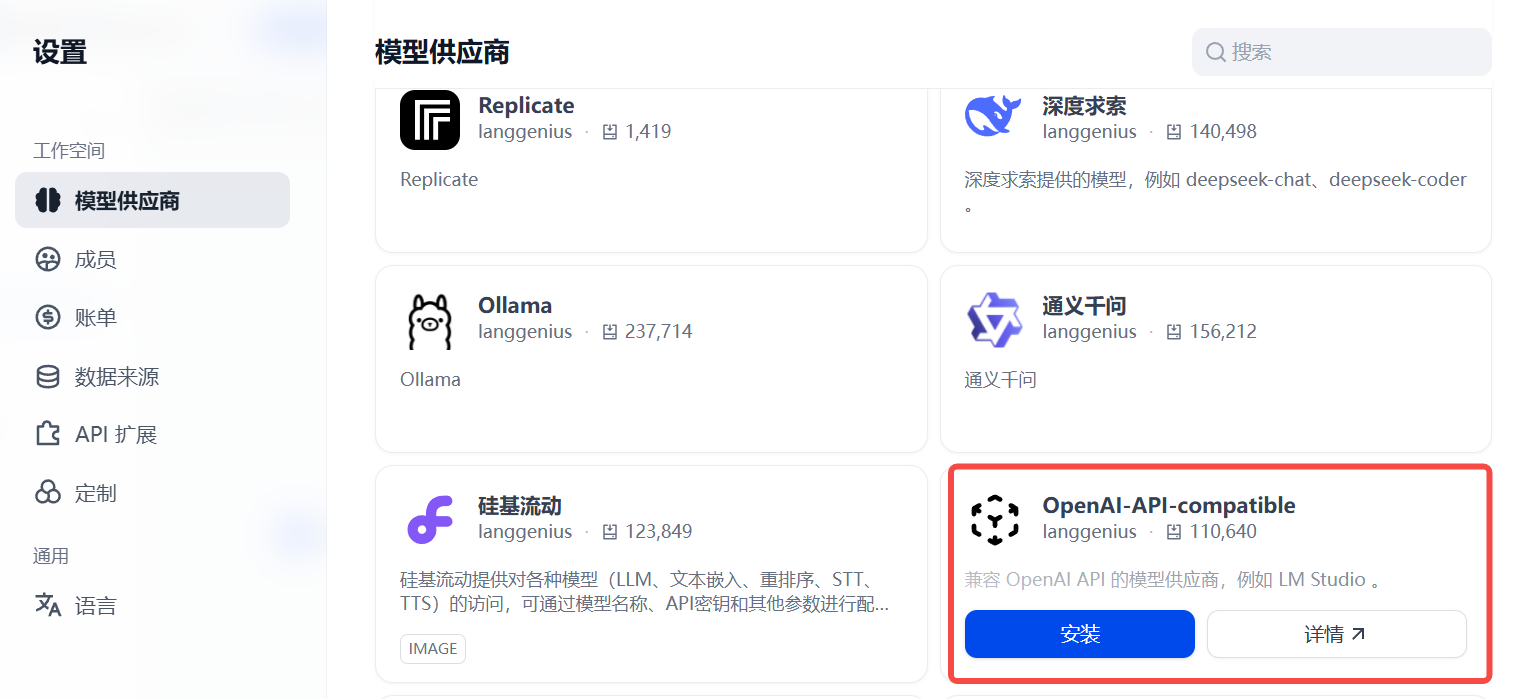Click the Ollama llama logo icon
Image resolution: width=1518 pixels, height=699 pixels.
coord(430,321)
